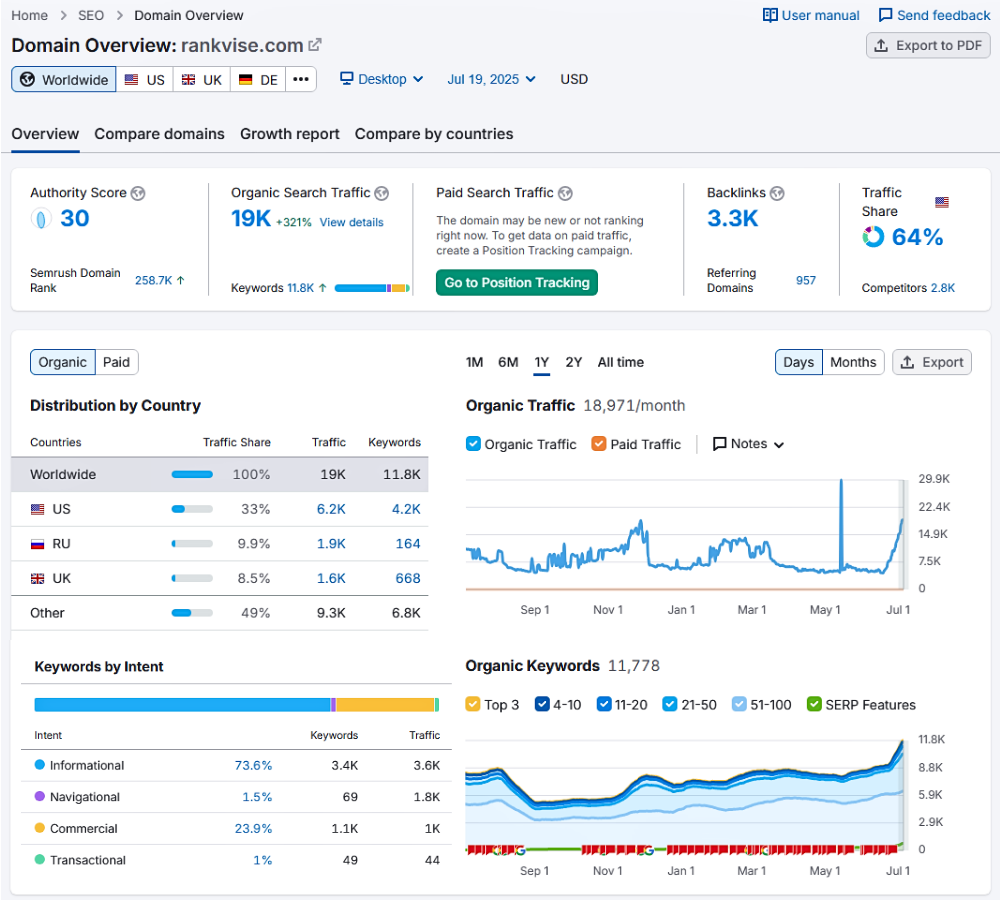The image size is (1000, 900).
Task: Click the Paid Search Traffic globe icon
Action: [x=565, y=193]
